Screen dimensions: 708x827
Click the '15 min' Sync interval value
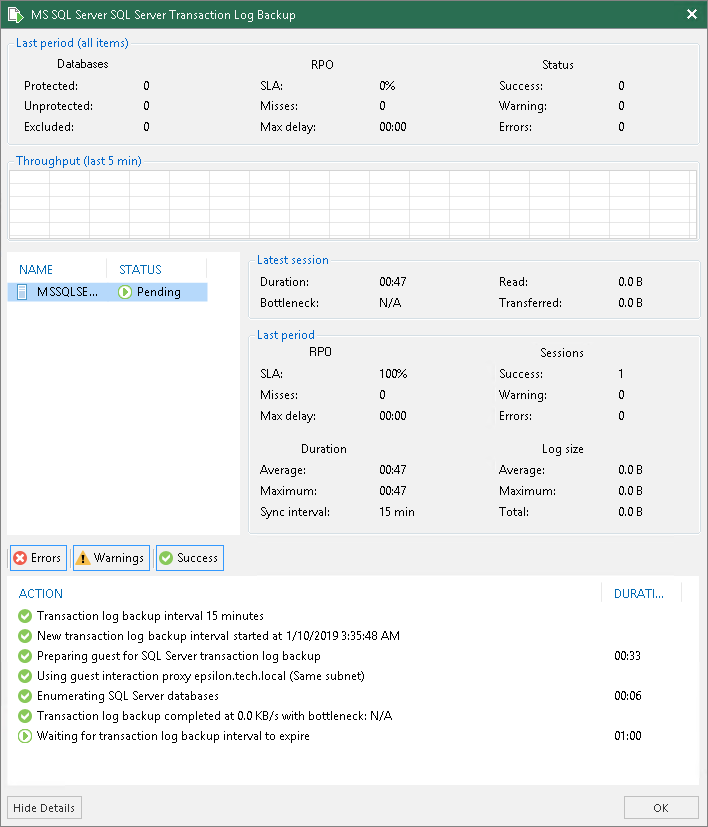397,512
